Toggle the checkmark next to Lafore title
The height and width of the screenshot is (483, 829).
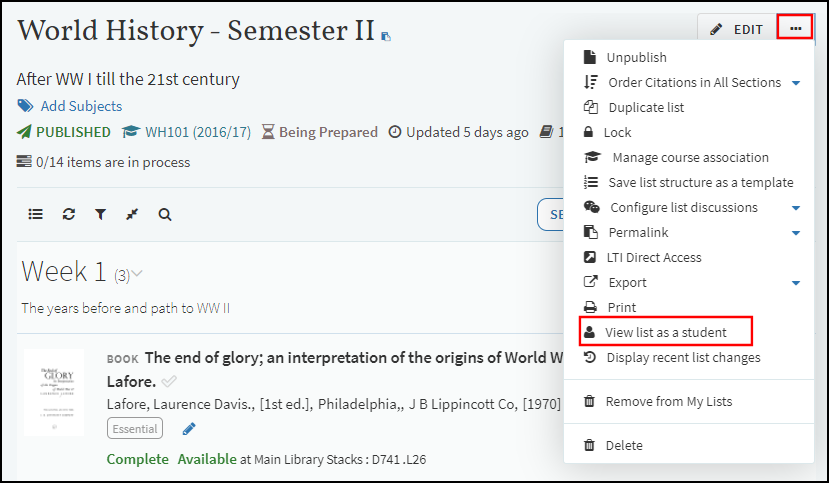click(x=169, y=381)
